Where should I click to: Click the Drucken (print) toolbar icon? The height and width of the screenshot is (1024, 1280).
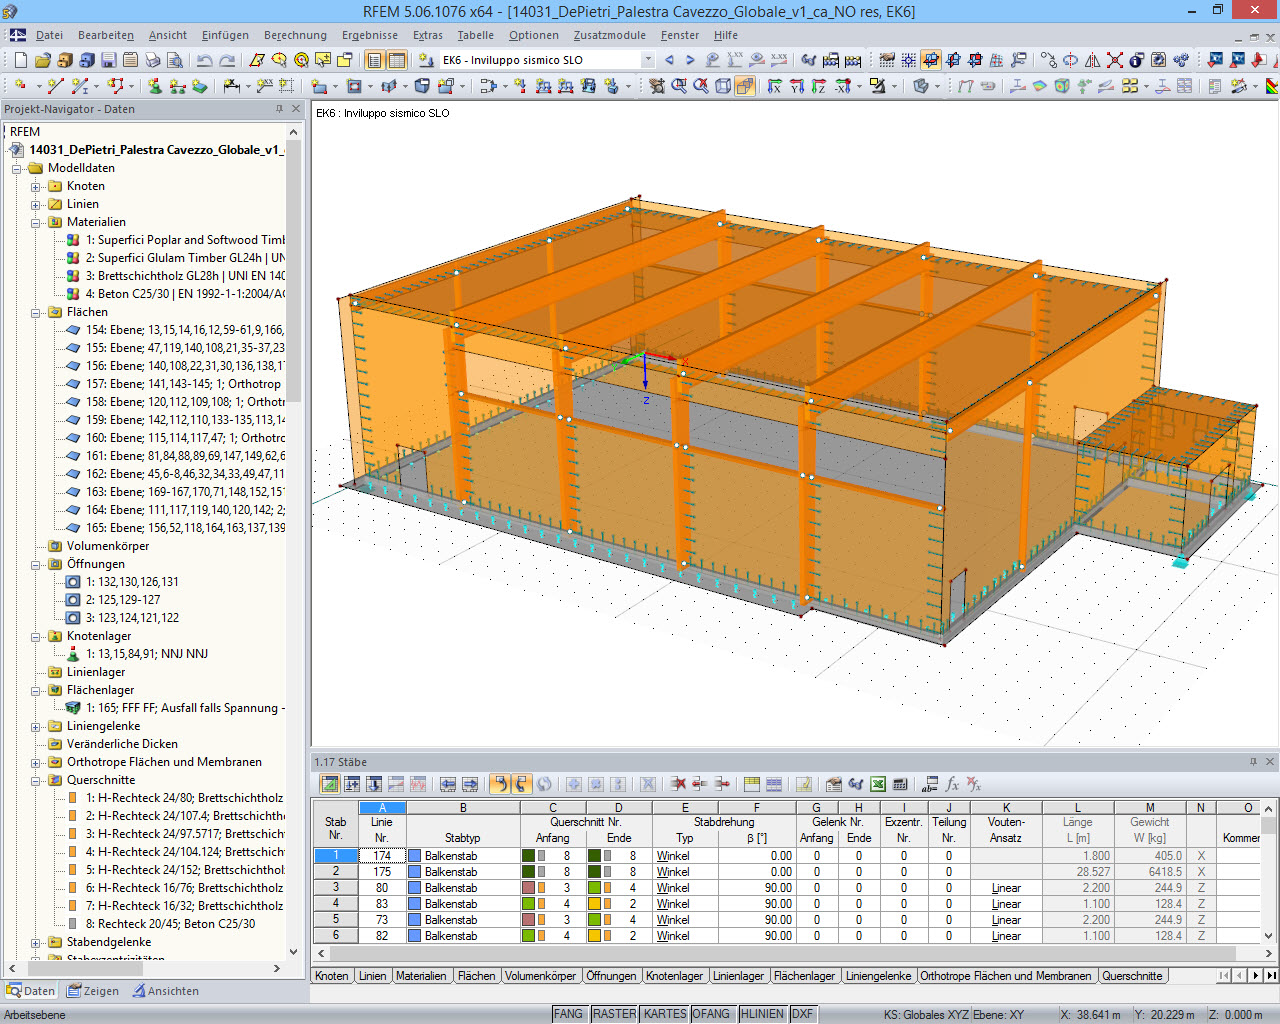(151, 59)
